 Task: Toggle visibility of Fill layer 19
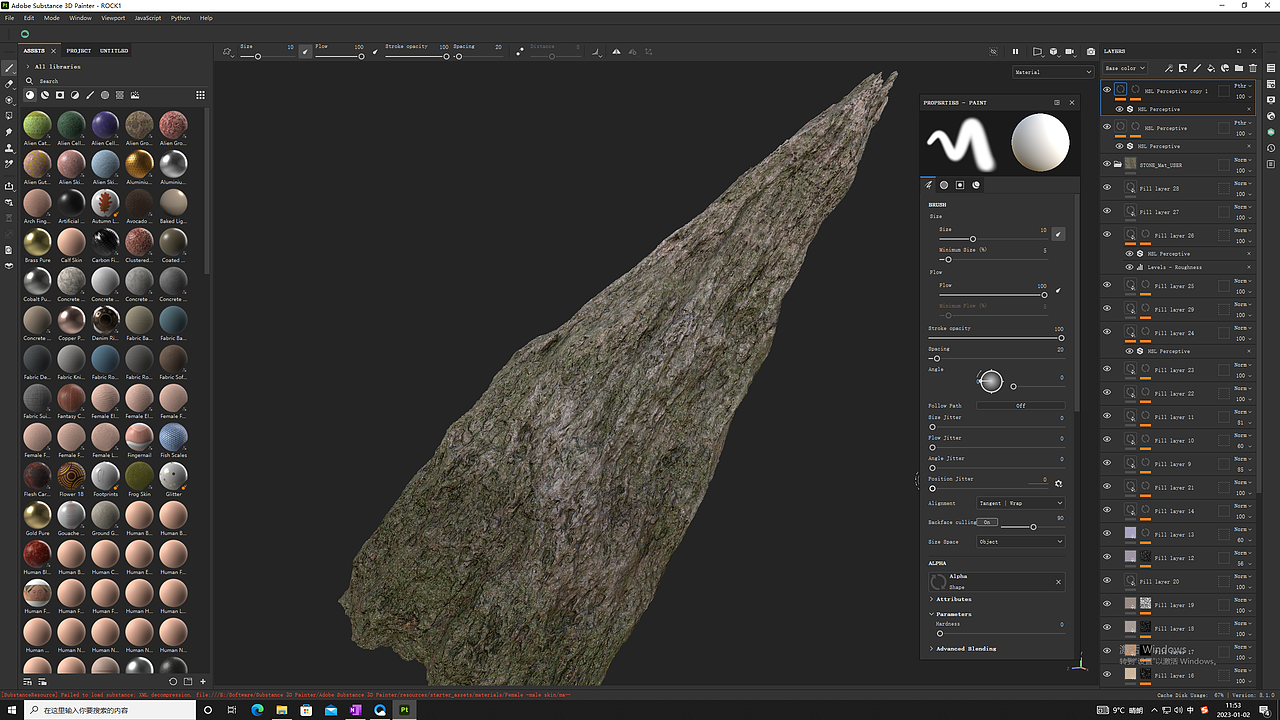1107,604
